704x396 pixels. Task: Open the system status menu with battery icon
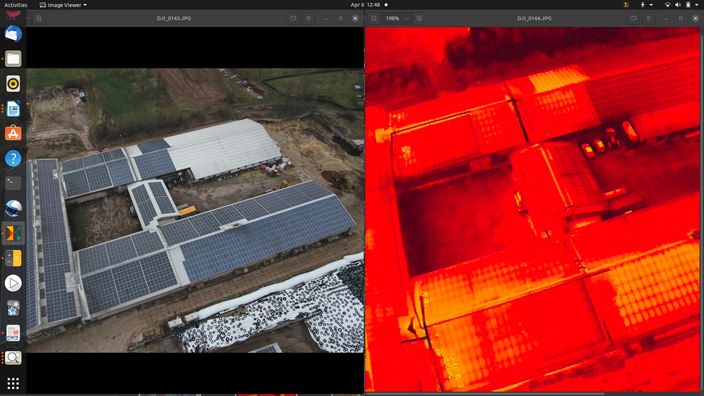tap(688, 5)
